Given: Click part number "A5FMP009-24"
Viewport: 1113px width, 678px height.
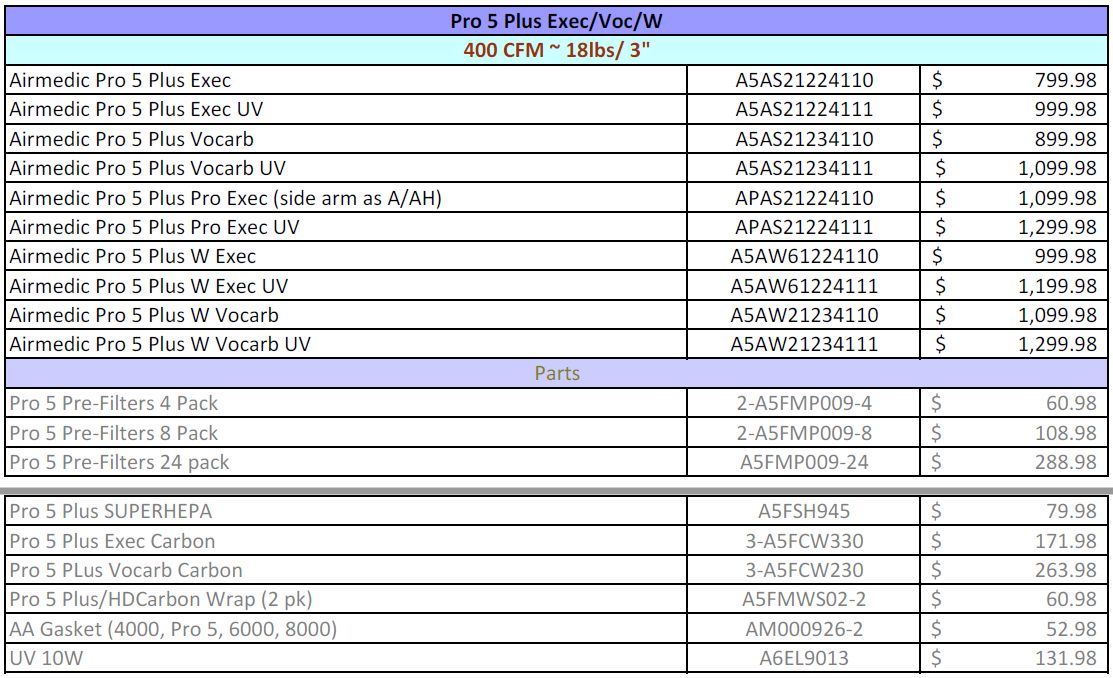Looking at the screenshot, I should coord(804,462).
